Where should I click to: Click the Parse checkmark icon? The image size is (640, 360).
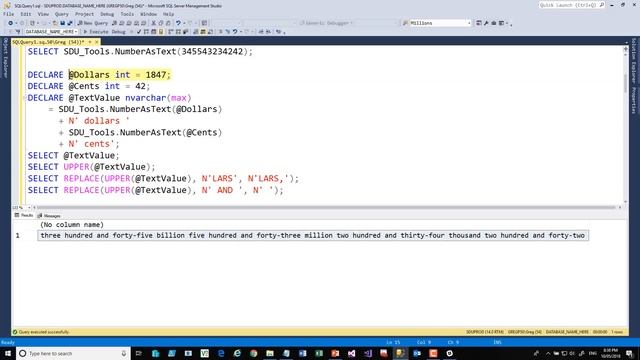click(139, 31)
